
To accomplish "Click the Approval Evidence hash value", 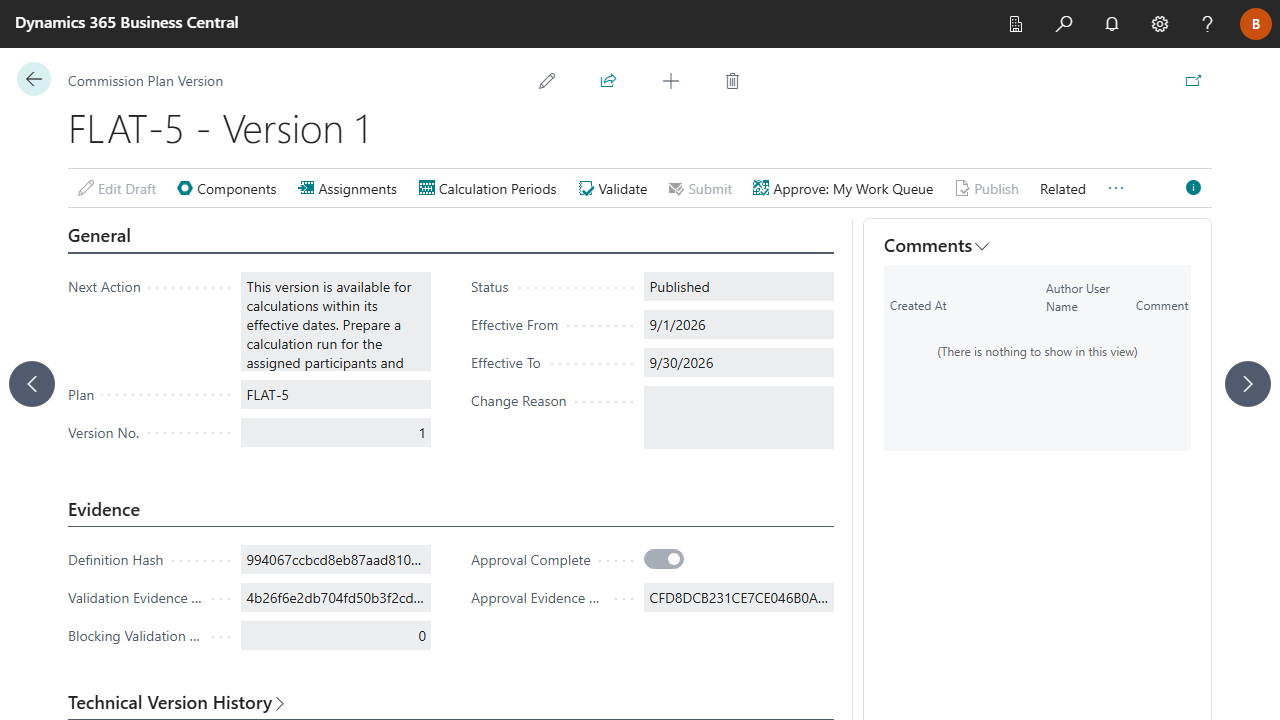I will click(739, 598).
